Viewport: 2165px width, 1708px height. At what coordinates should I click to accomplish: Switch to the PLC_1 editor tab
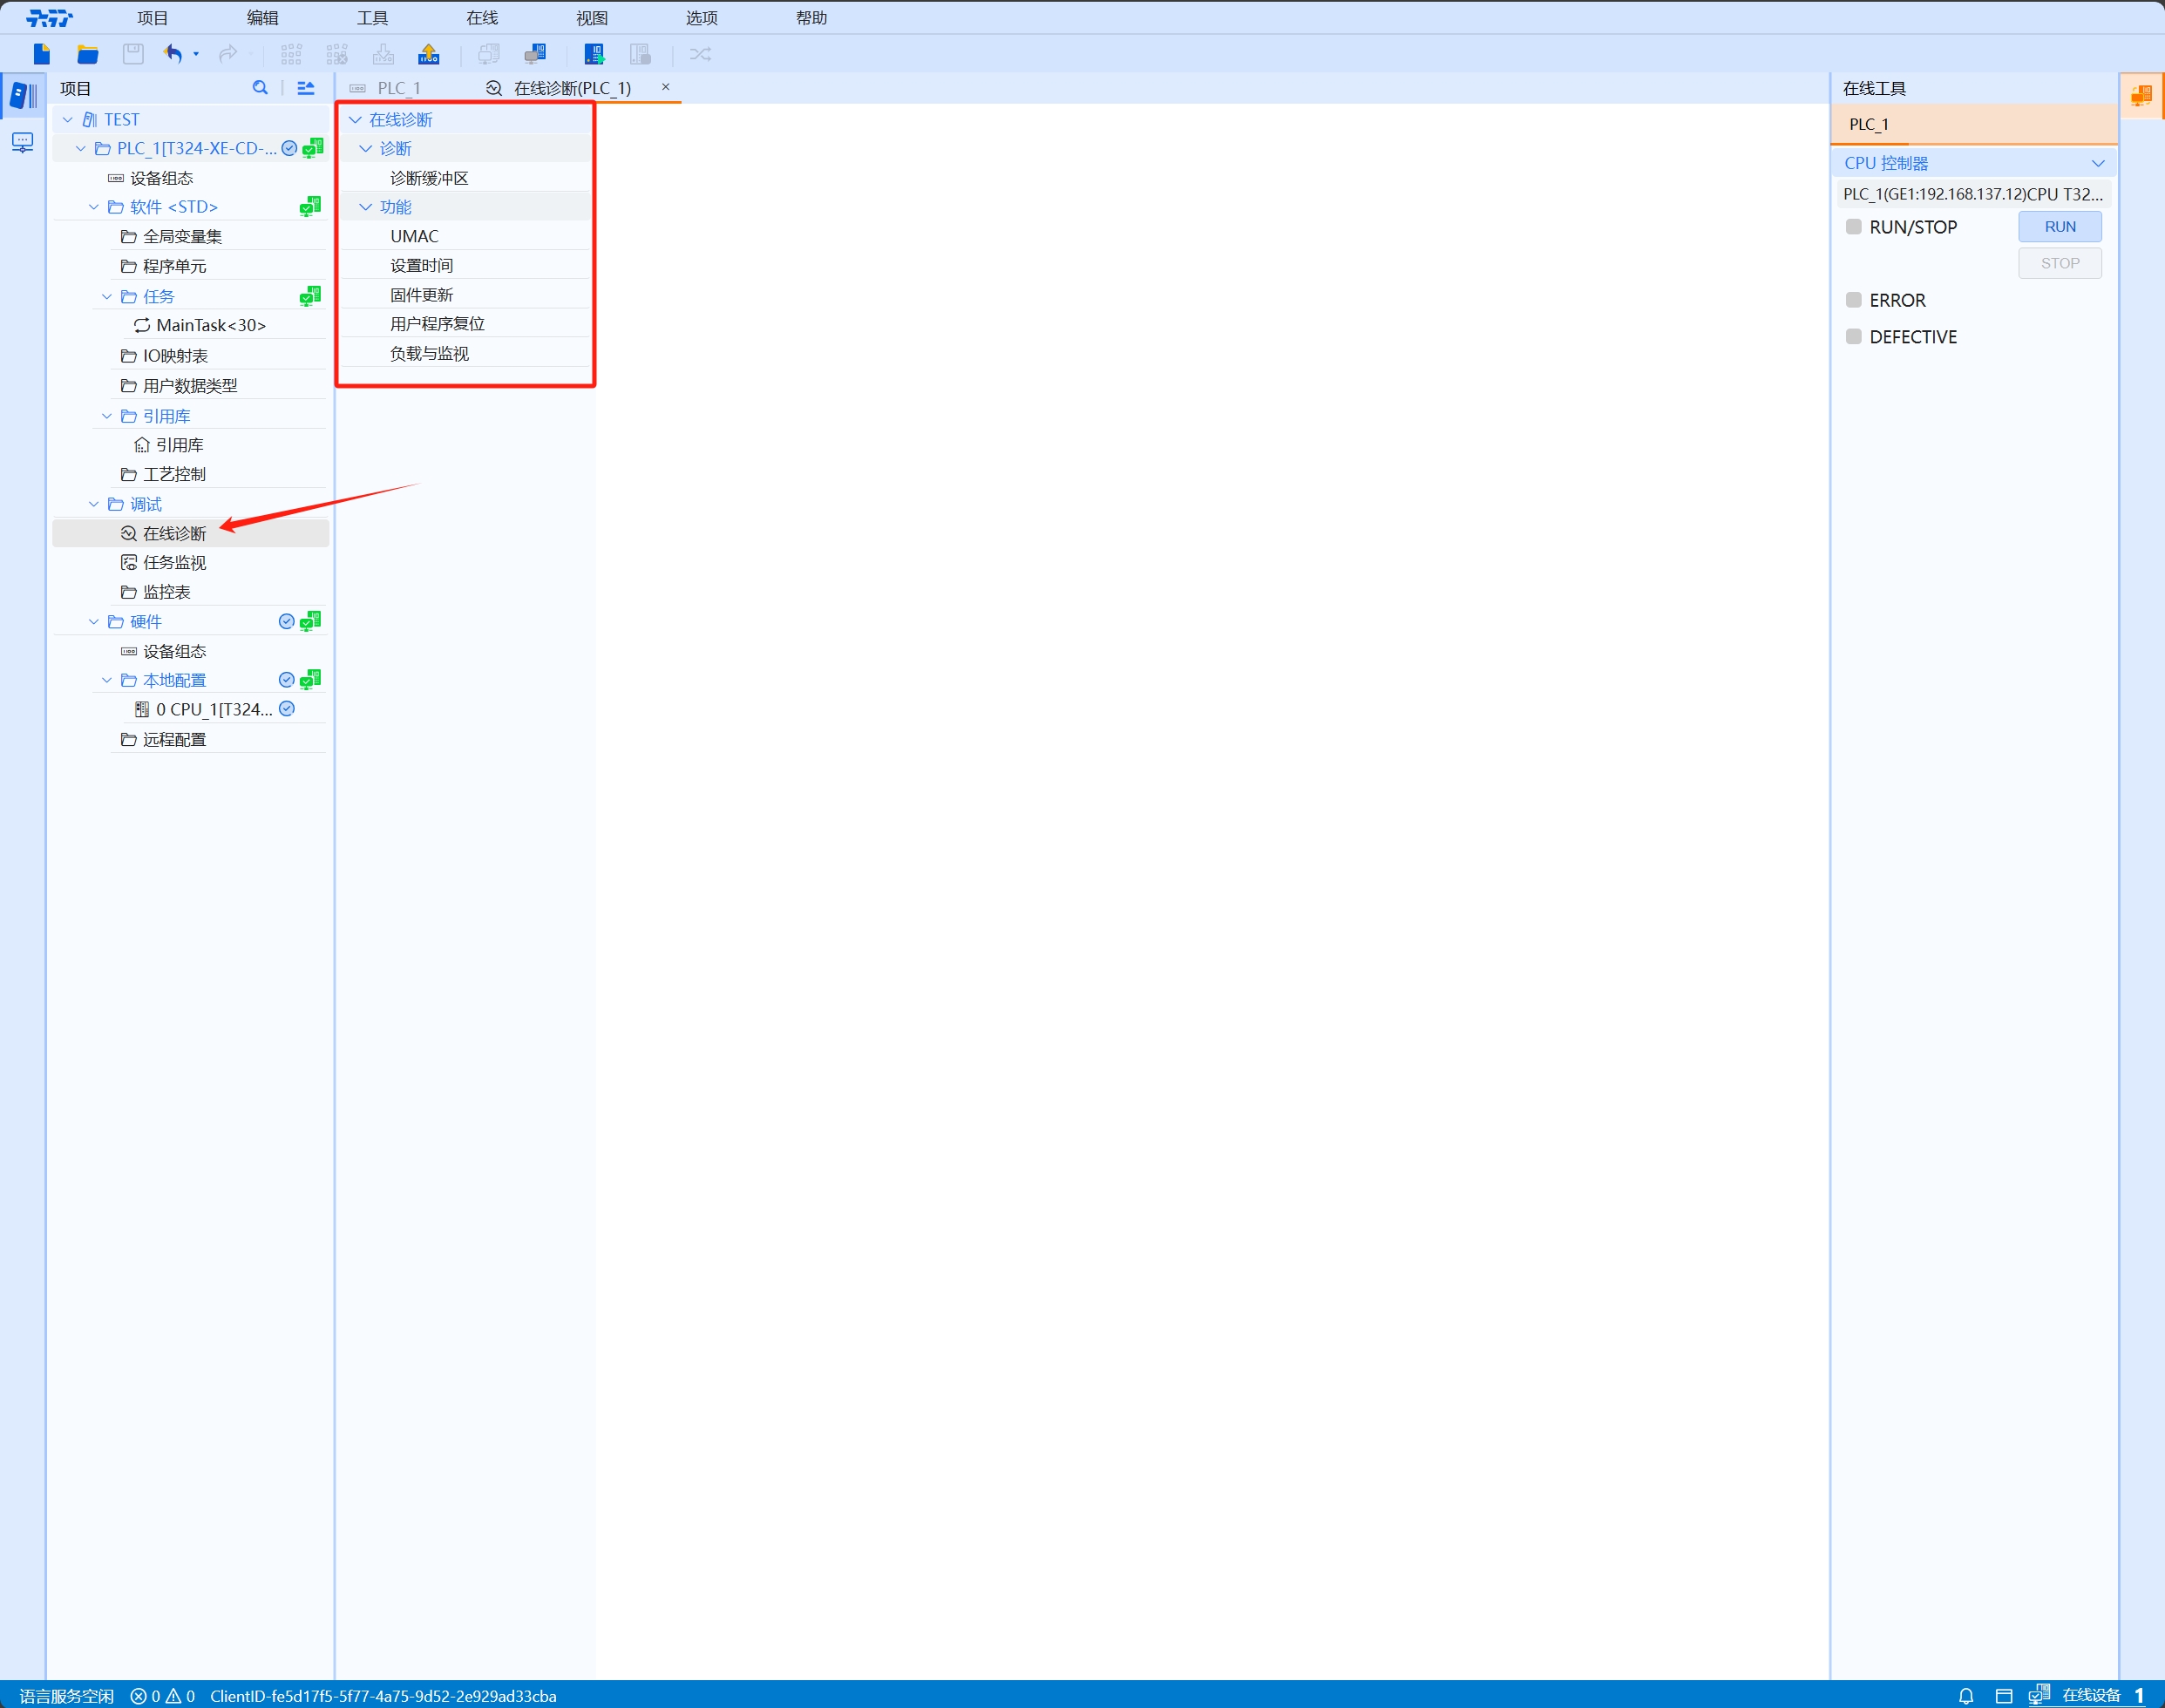tap(398, 88)
